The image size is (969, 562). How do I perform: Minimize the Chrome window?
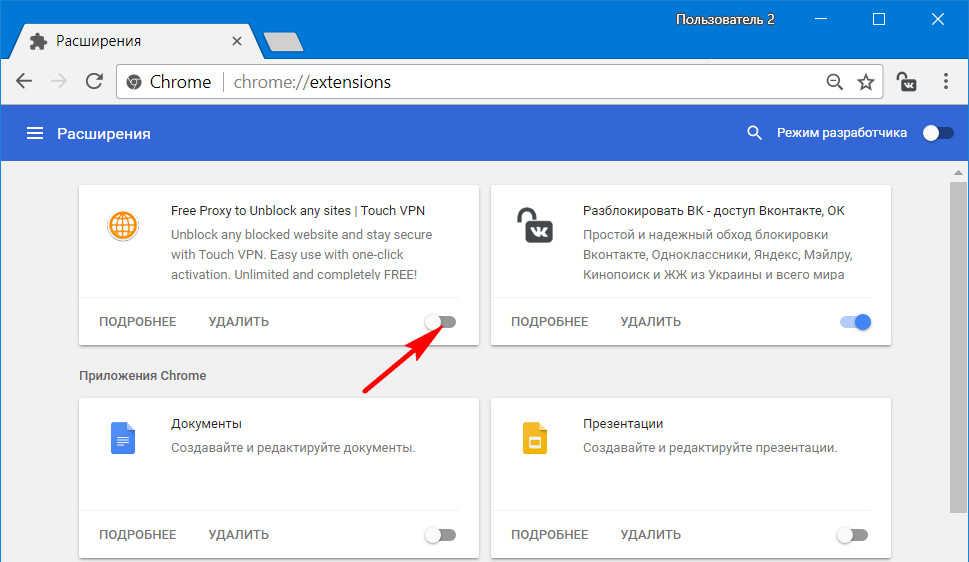[821, 19]
